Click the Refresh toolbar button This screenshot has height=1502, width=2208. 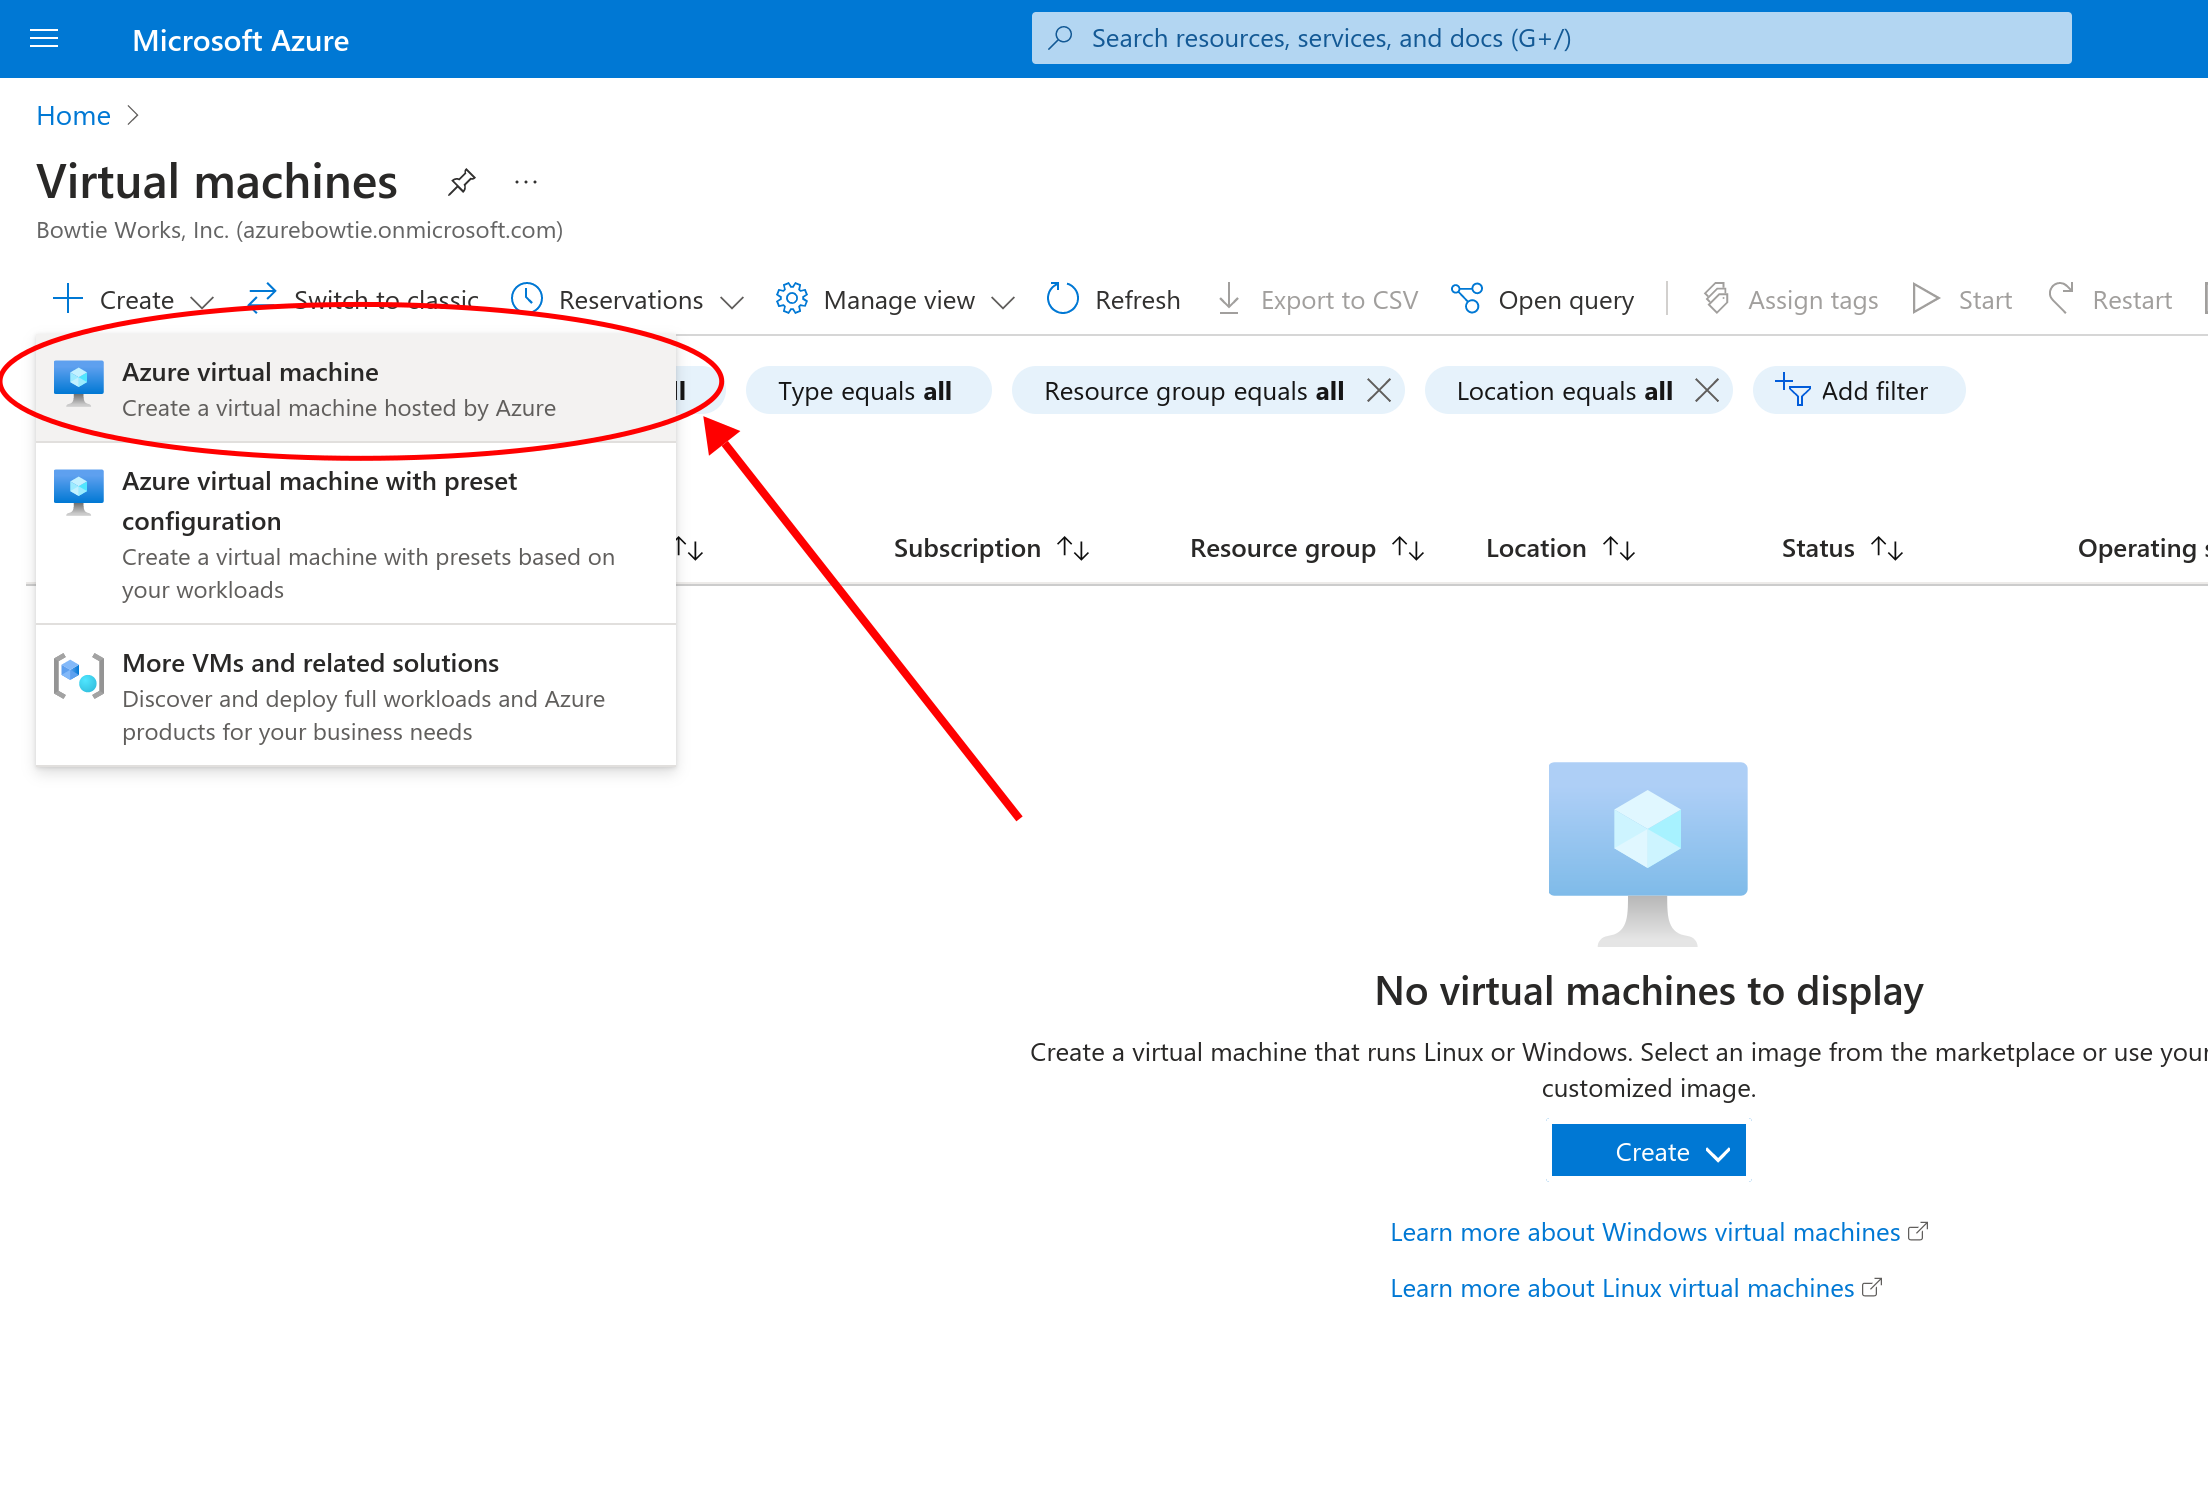coord(1114,299)
